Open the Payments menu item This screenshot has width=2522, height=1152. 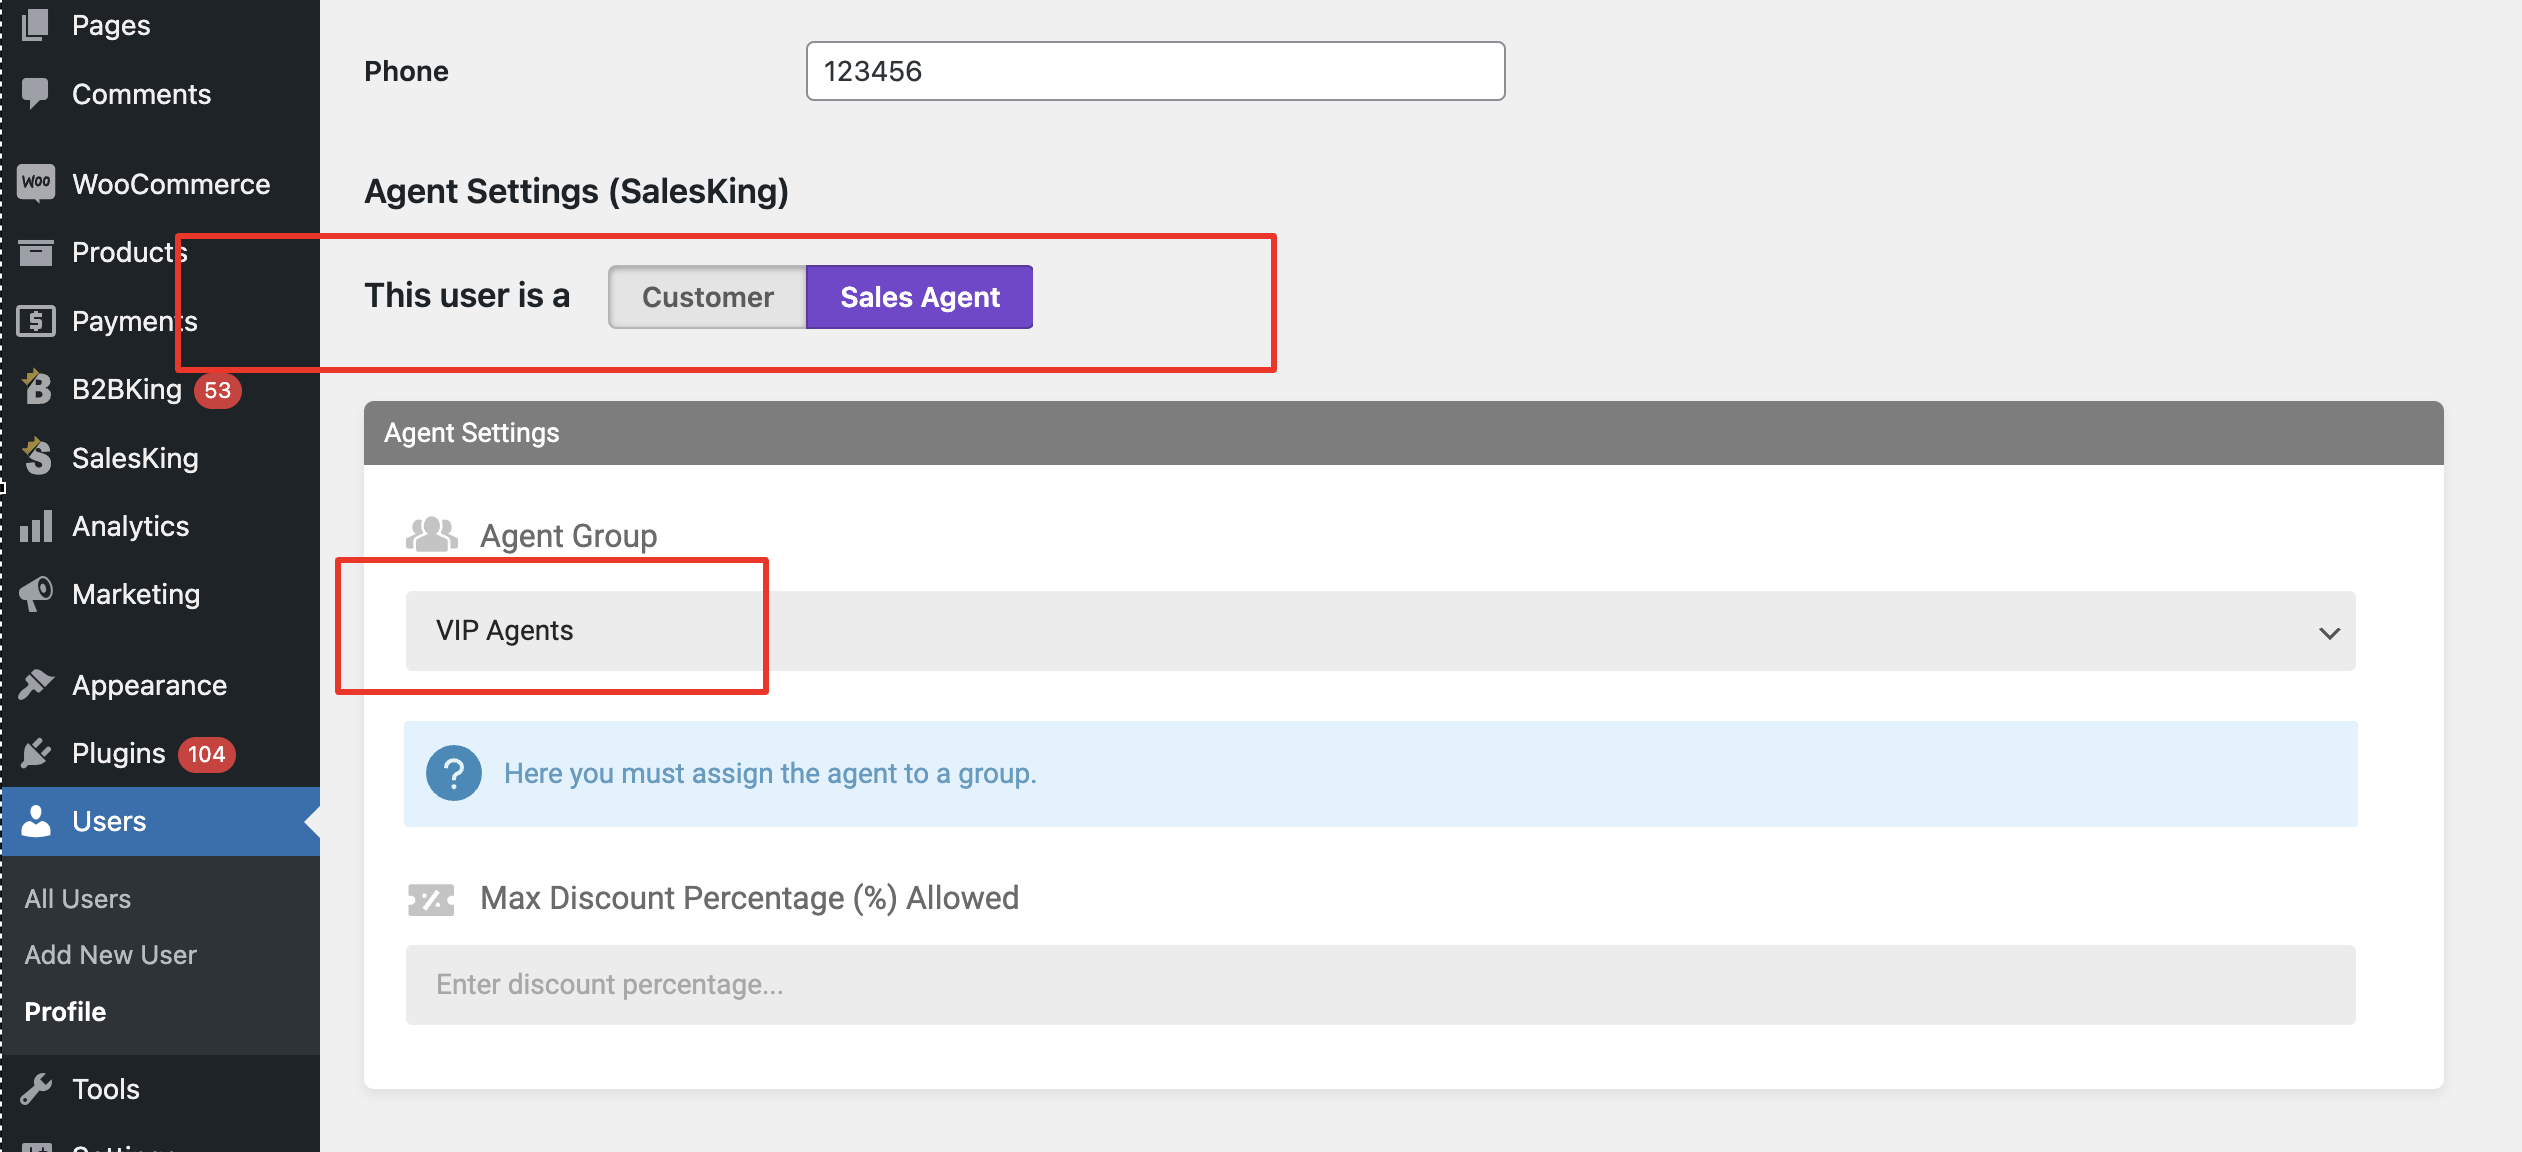pos(134,321)
